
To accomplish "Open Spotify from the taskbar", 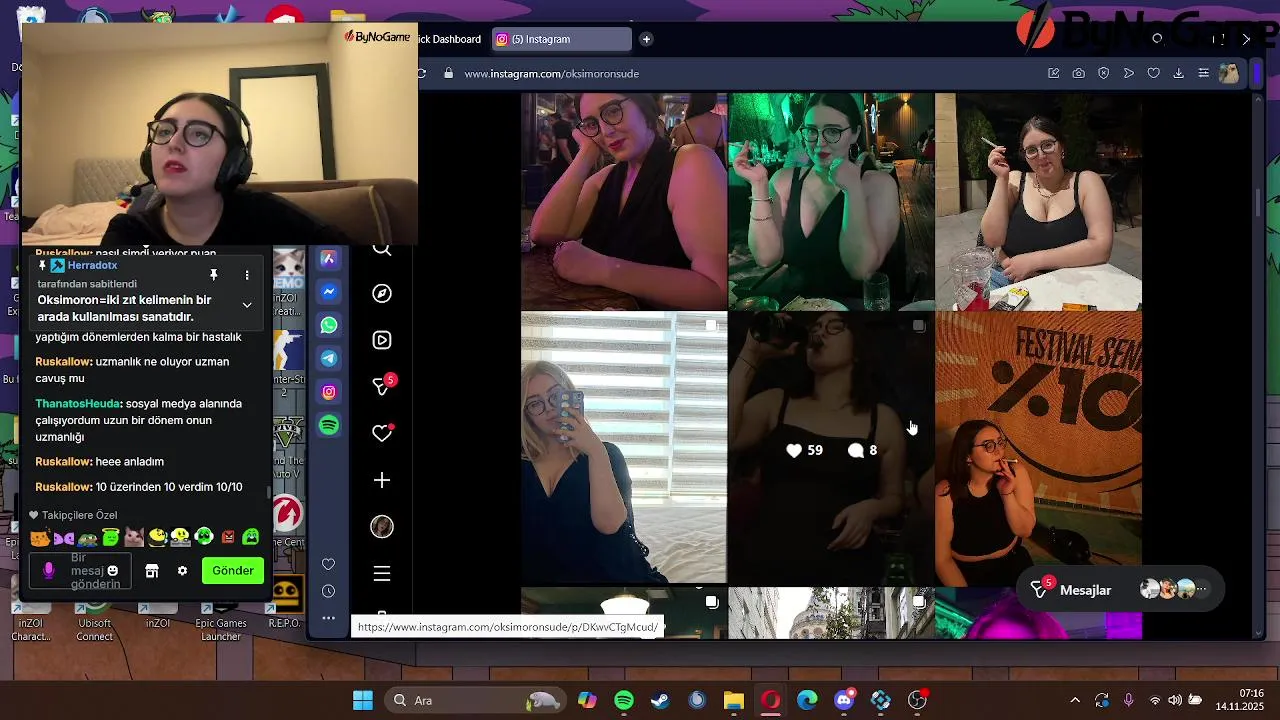I will pyautogui.click(x=624, y=700).
